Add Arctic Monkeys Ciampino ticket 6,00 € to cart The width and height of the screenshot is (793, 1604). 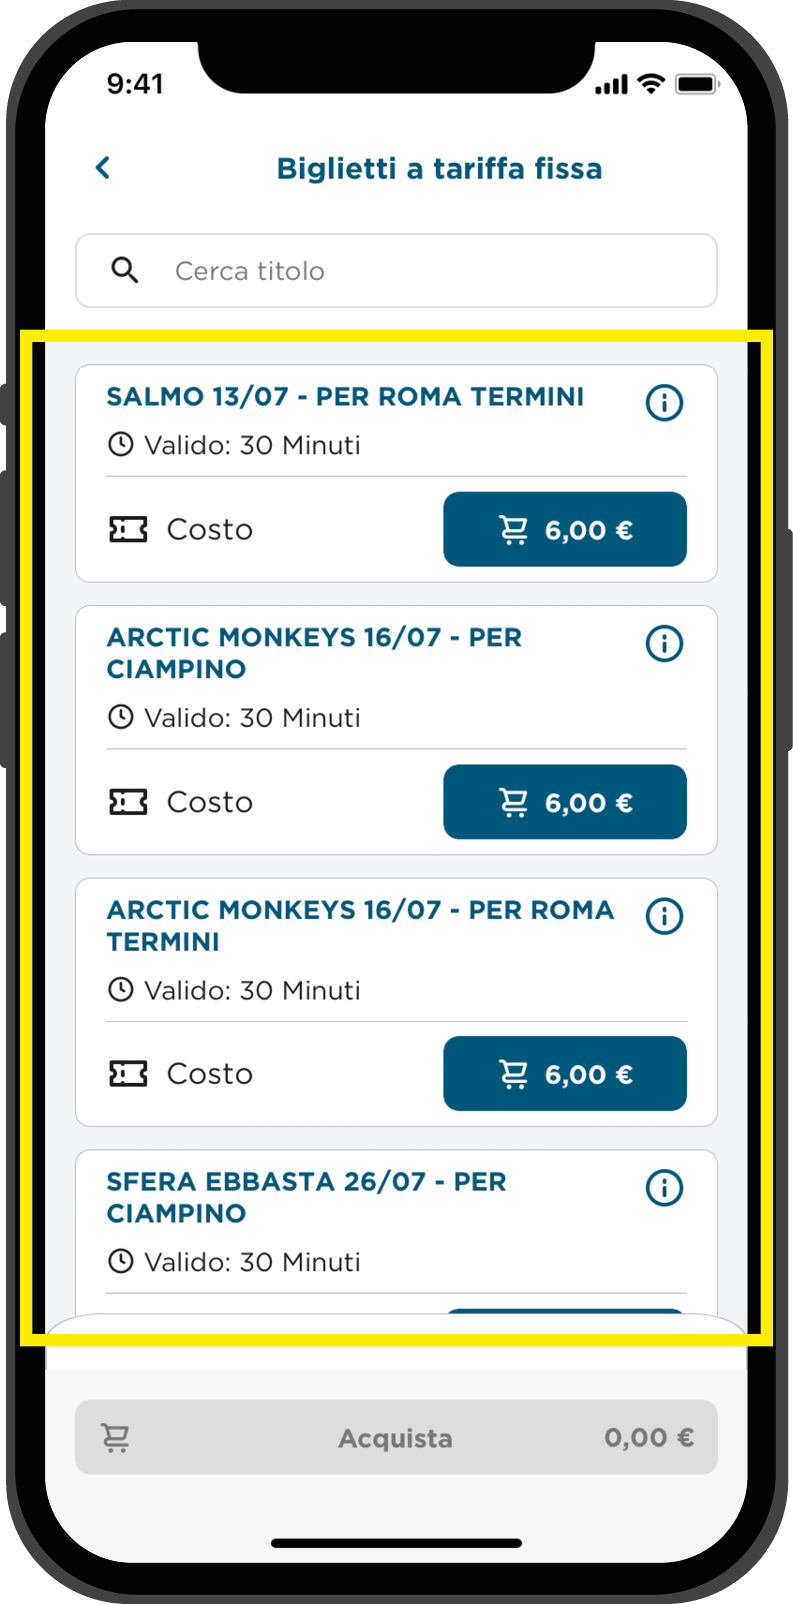coord(565,802)
